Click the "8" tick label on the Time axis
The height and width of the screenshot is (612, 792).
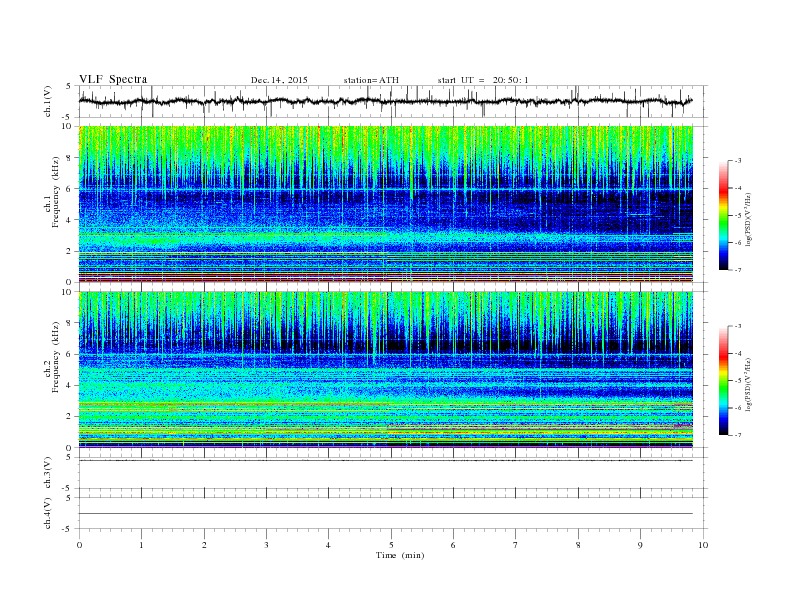click(x=578, y=545)
